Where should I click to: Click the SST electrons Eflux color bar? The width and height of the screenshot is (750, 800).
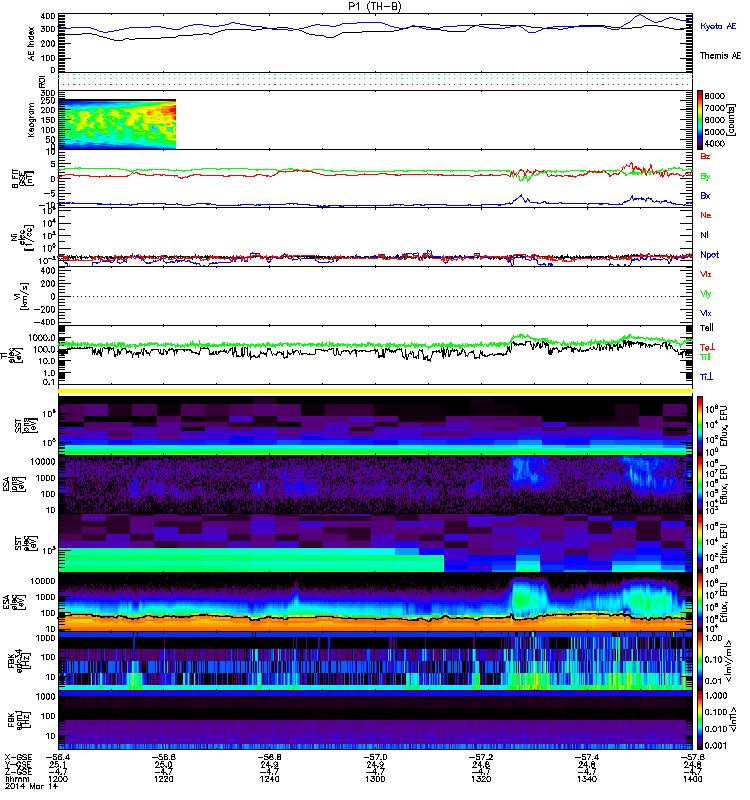pos(701,543)
